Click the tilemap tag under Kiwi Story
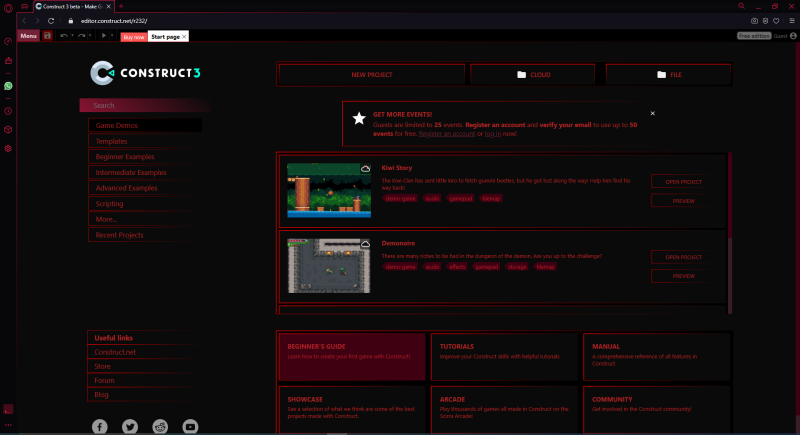The image size is (800, 435). 491,198
